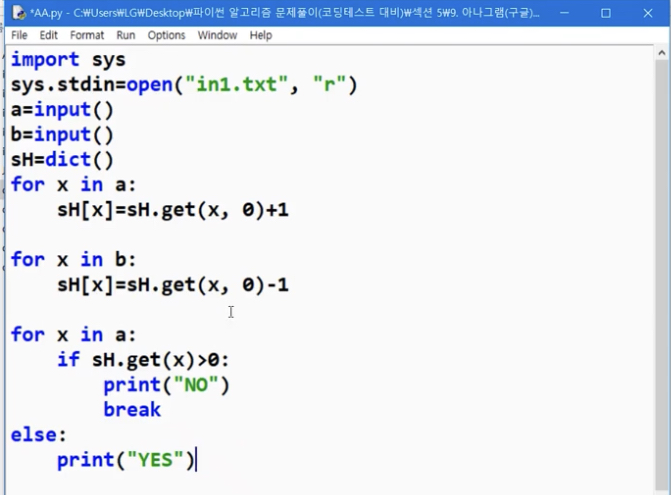The image size is (671, 495).
Task: Click the vertical scrollbar thumb
Action: click(662, 274)
